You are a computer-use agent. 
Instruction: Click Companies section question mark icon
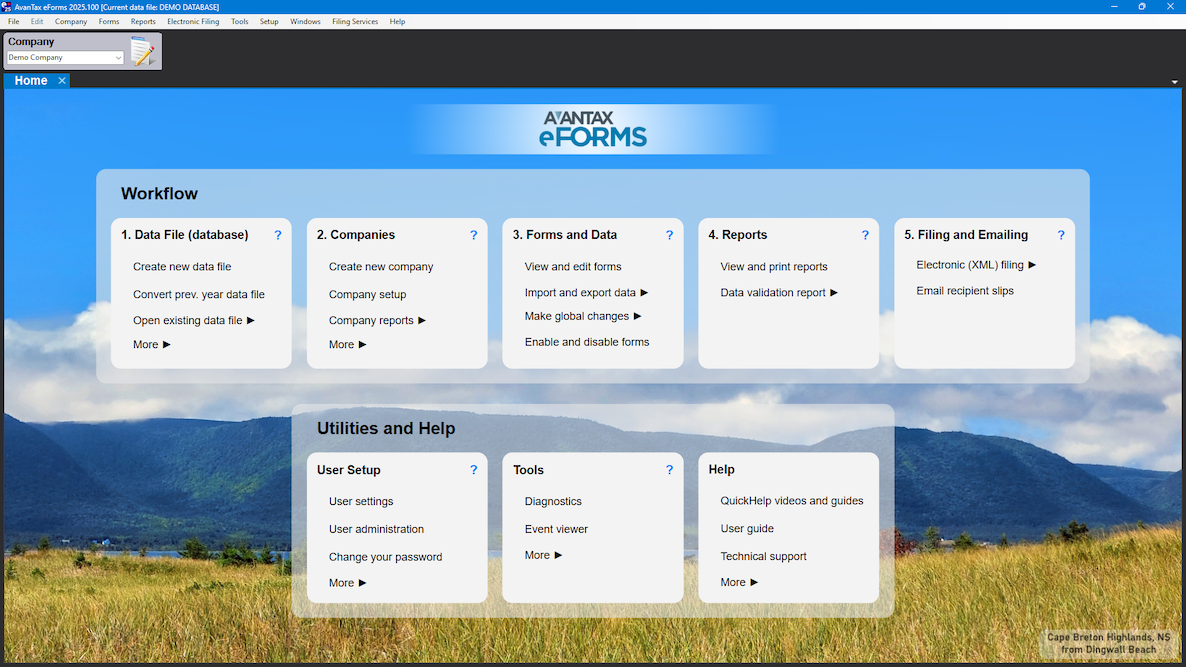pyautogui.click(x=474, y=236)
